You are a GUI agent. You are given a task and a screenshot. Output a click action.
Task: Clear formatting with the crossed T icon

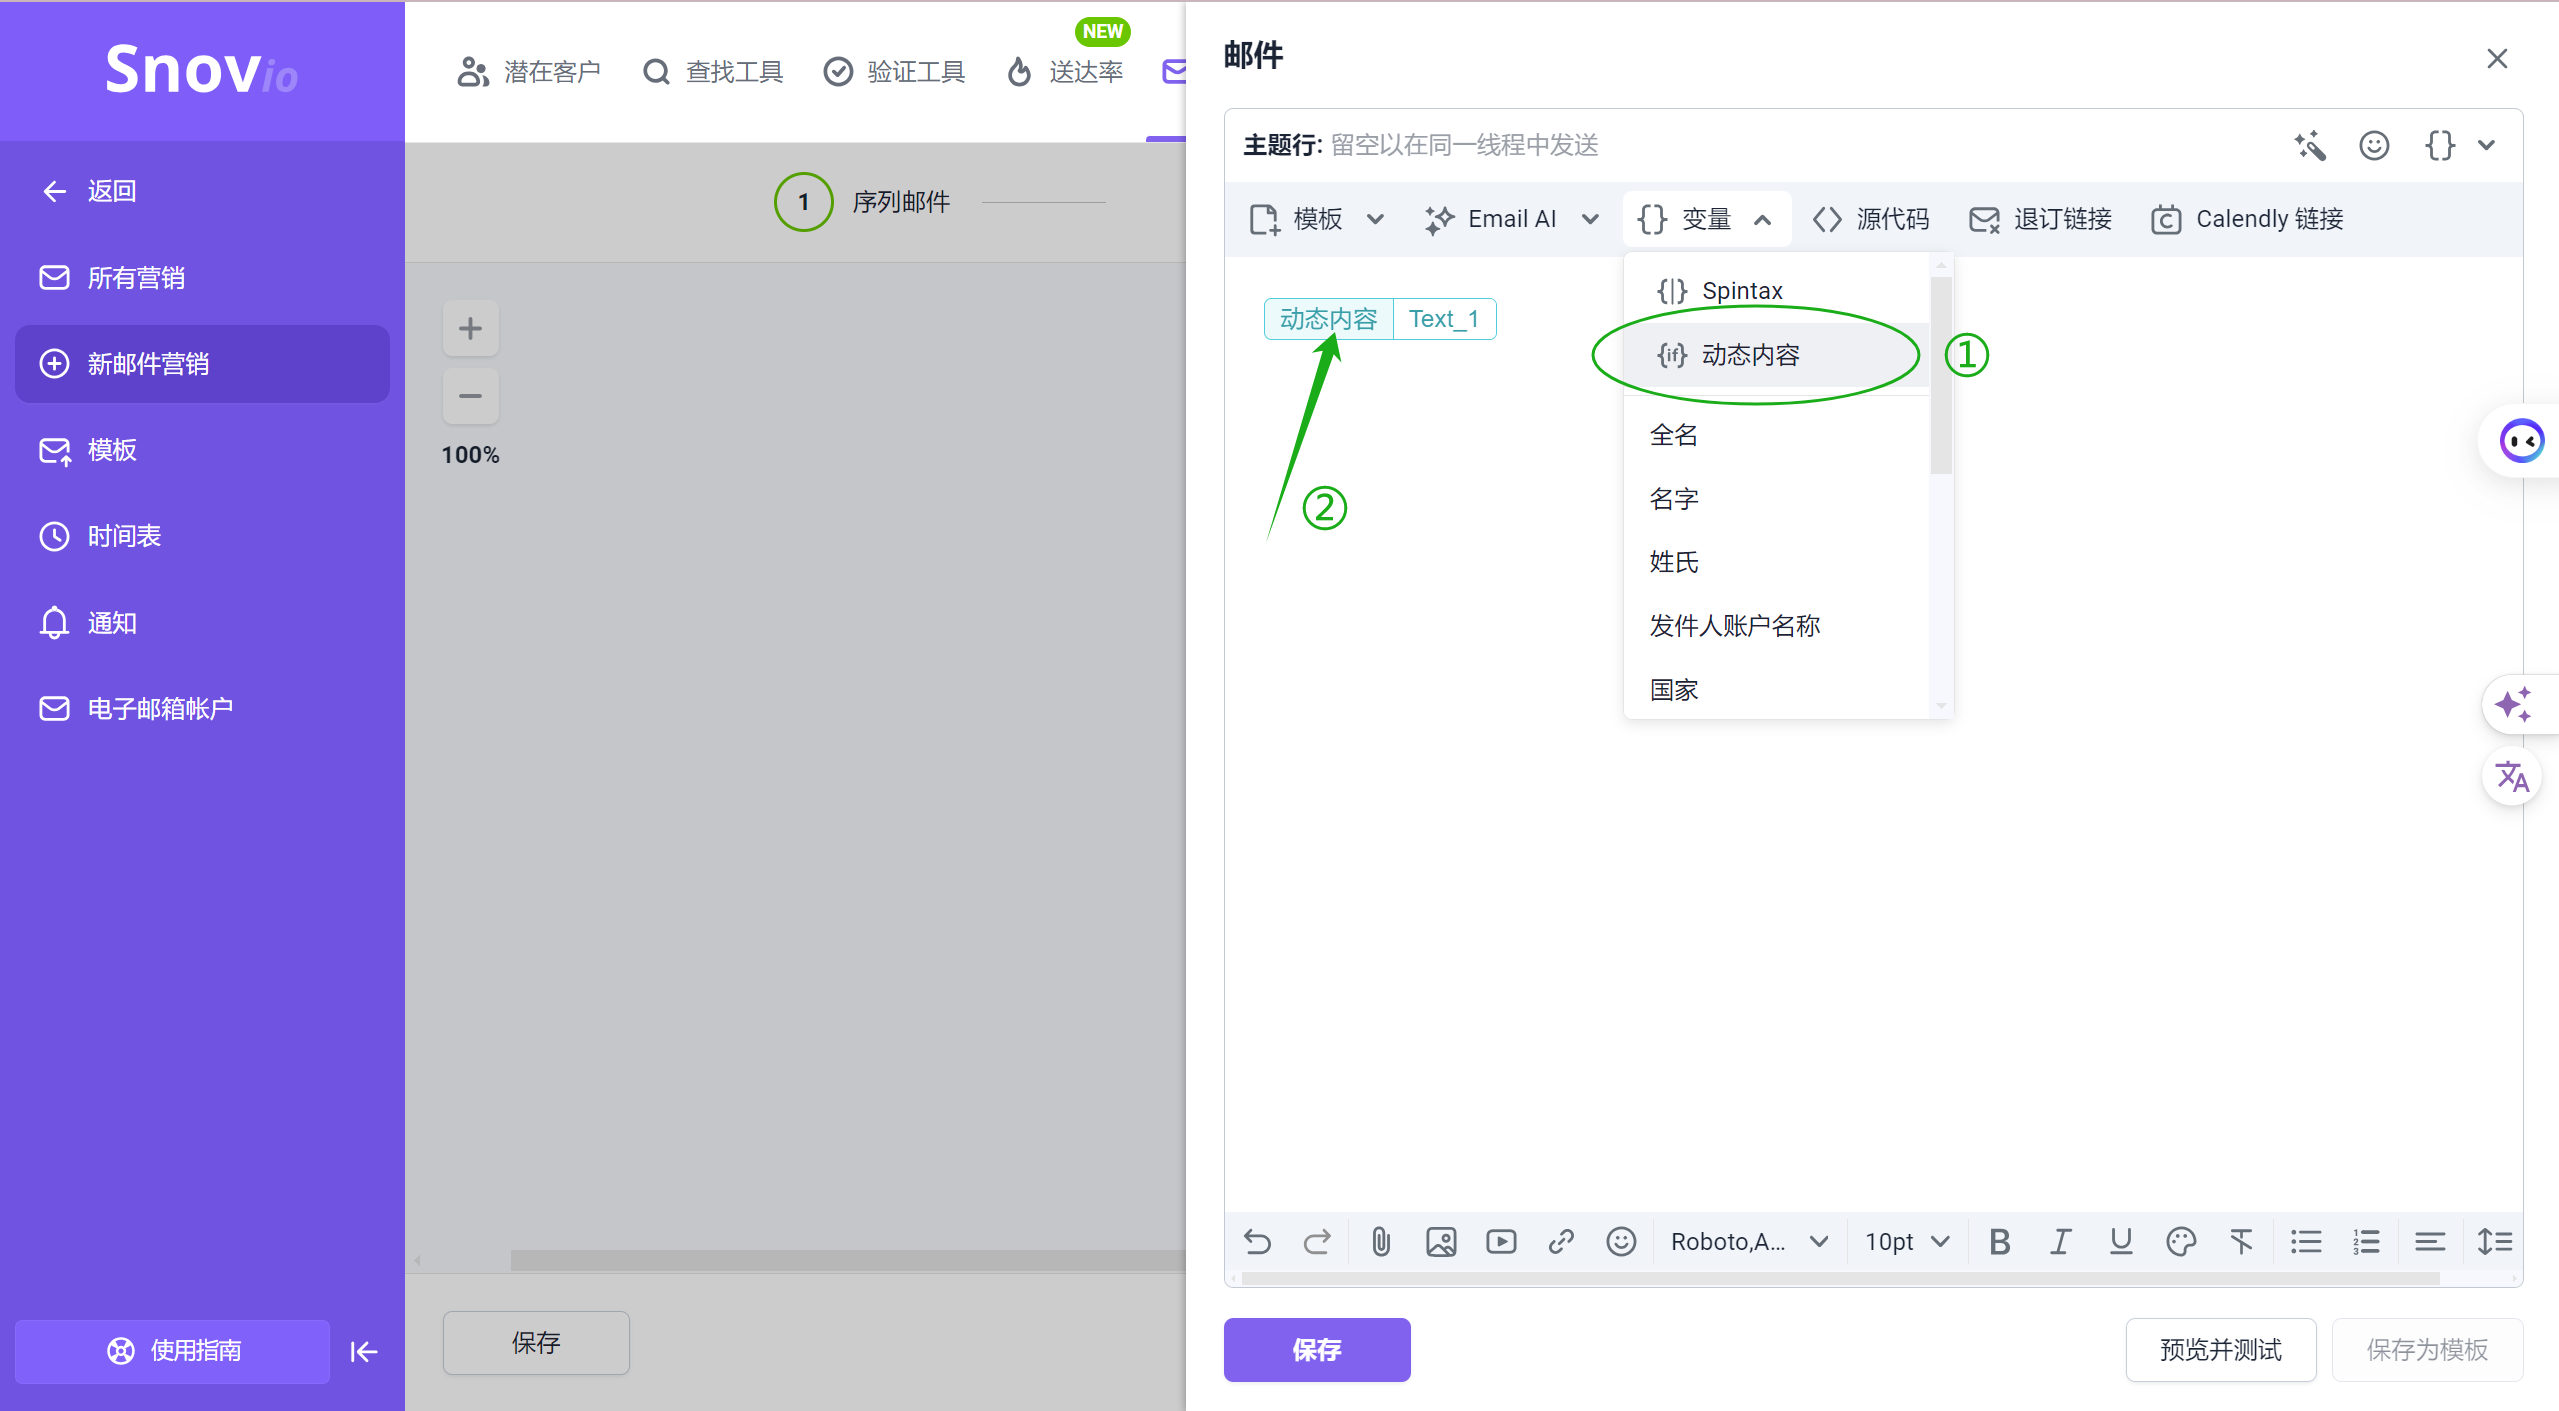click(2241, 1241)
